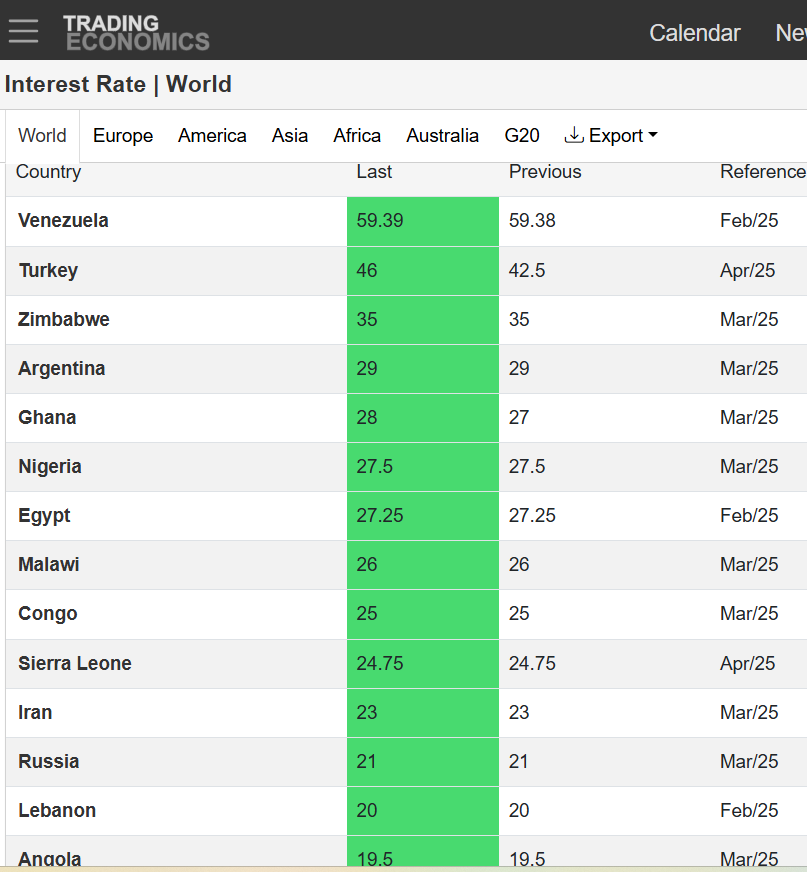Open the hamburger navigation menu

tap(23, 31)
